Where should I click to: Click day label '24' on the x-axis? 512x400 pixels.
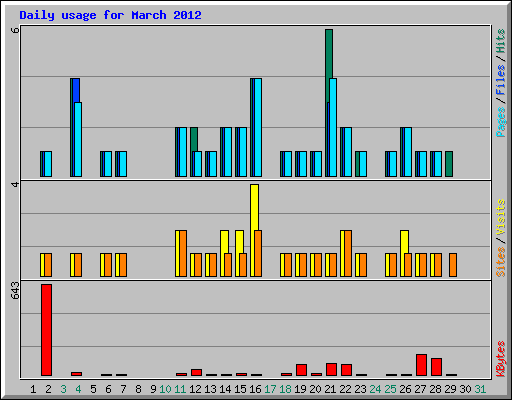(375, 389)
